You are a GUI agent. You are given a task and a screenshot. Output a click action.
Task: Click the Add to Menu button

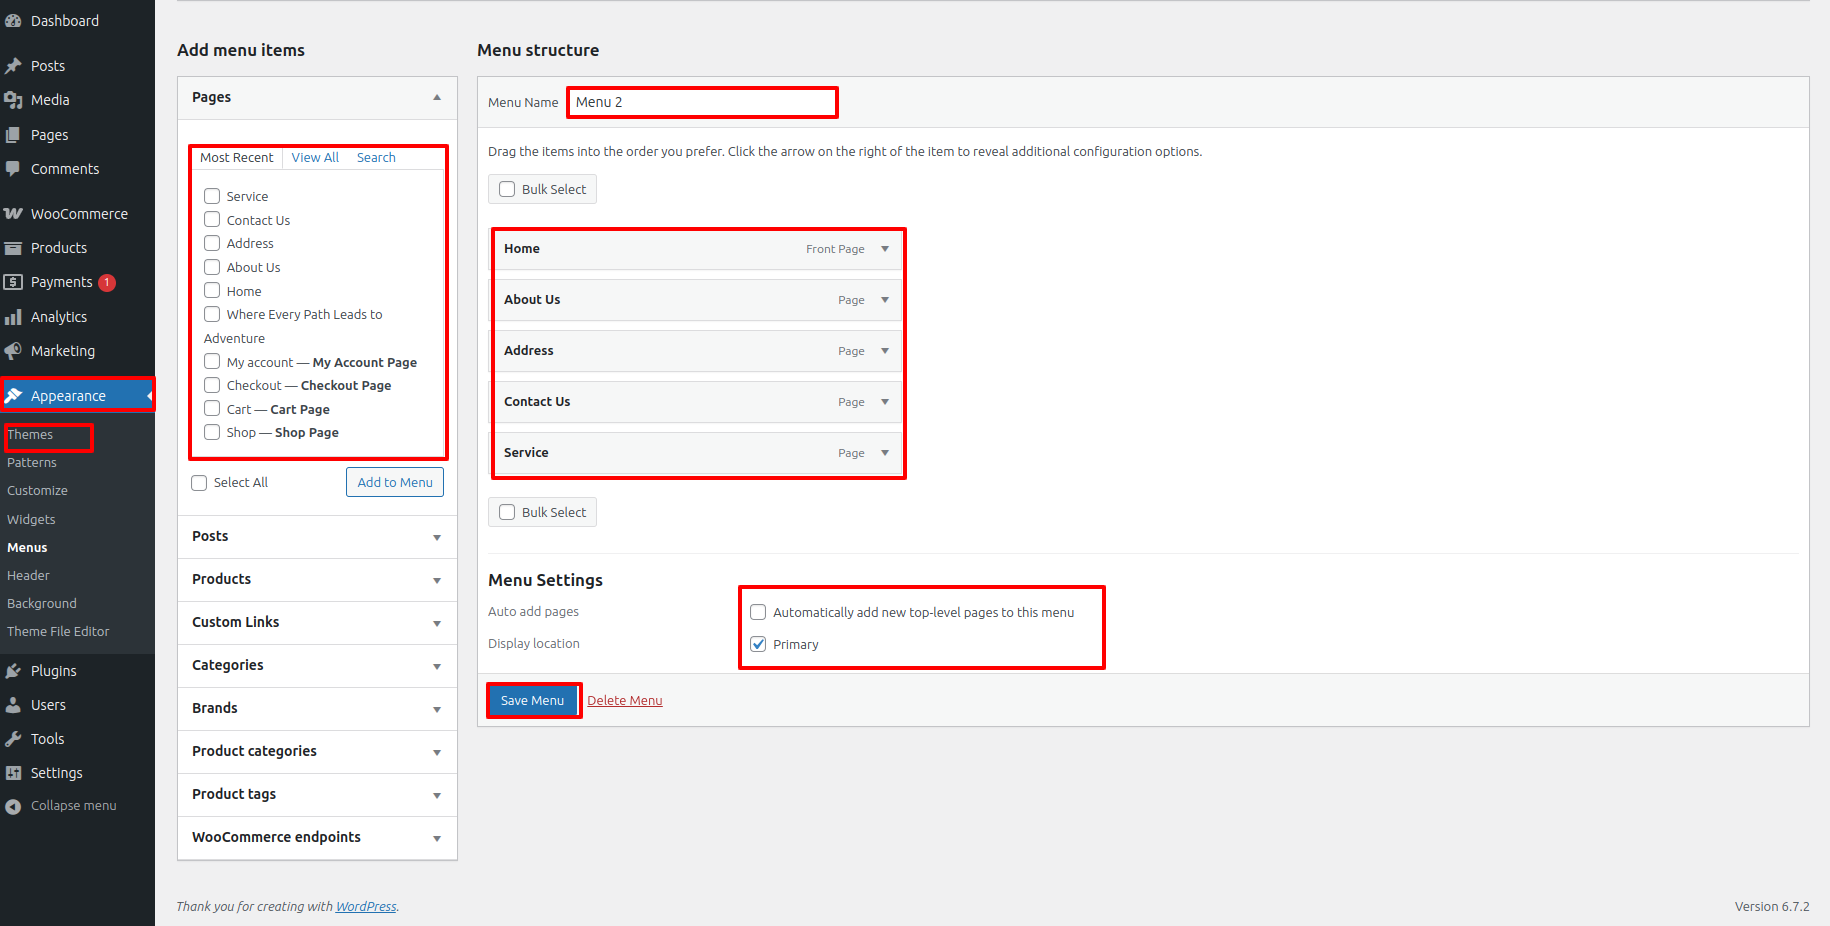point(395,482)
